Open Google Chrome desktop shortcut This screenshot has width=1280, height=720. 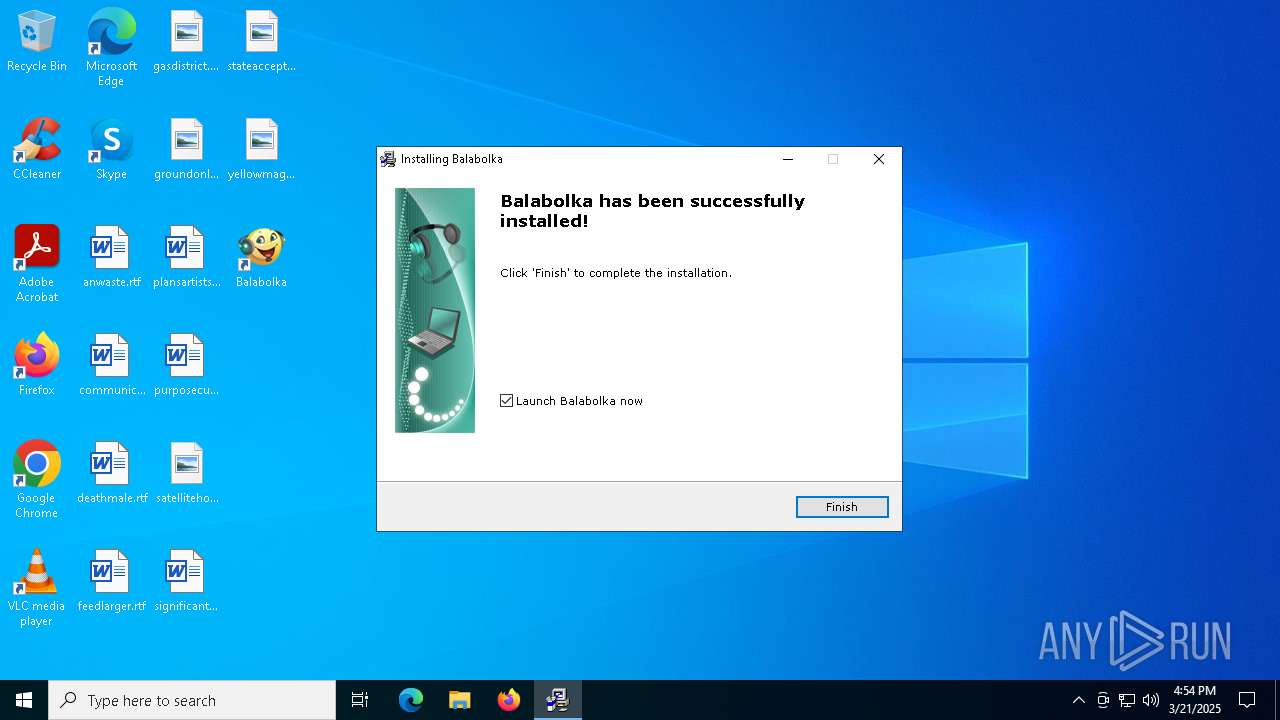[x=37, y=480]
